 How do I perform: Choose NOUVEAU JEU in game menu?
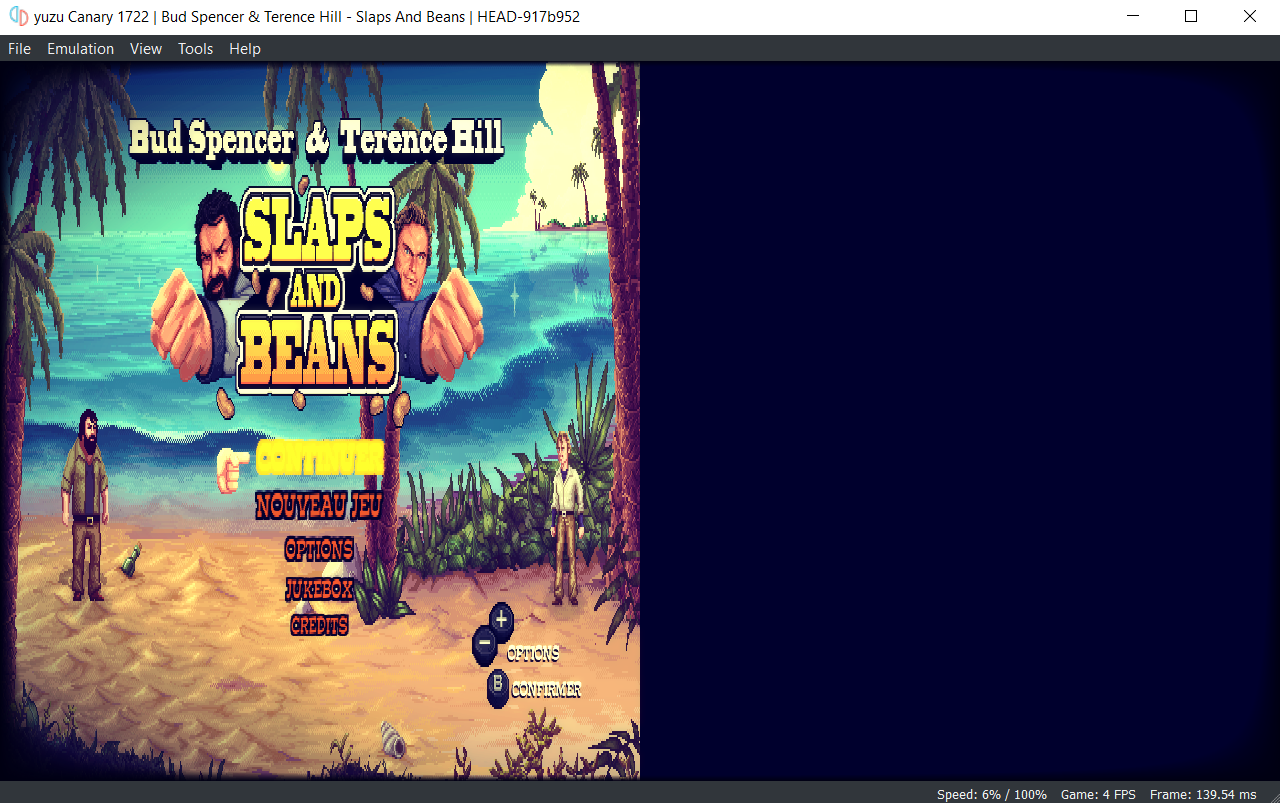[319, 506]
